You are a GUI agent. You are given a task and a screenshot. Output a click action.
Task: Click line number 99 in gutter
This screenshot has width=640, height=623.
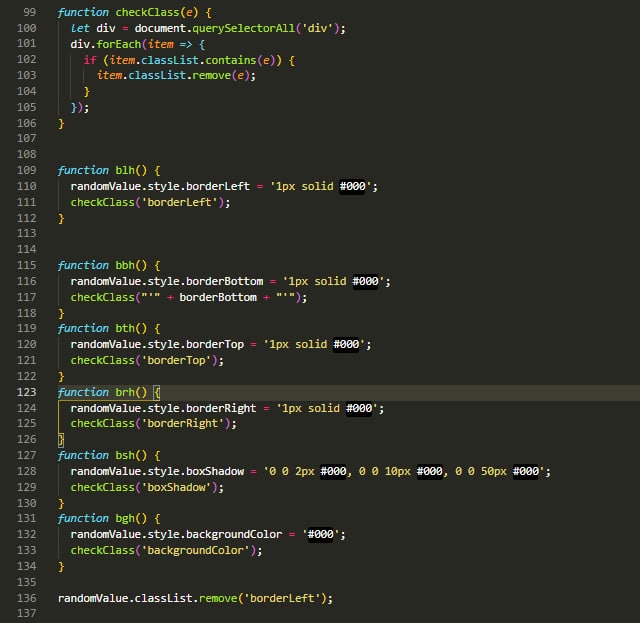coord(29,12)
